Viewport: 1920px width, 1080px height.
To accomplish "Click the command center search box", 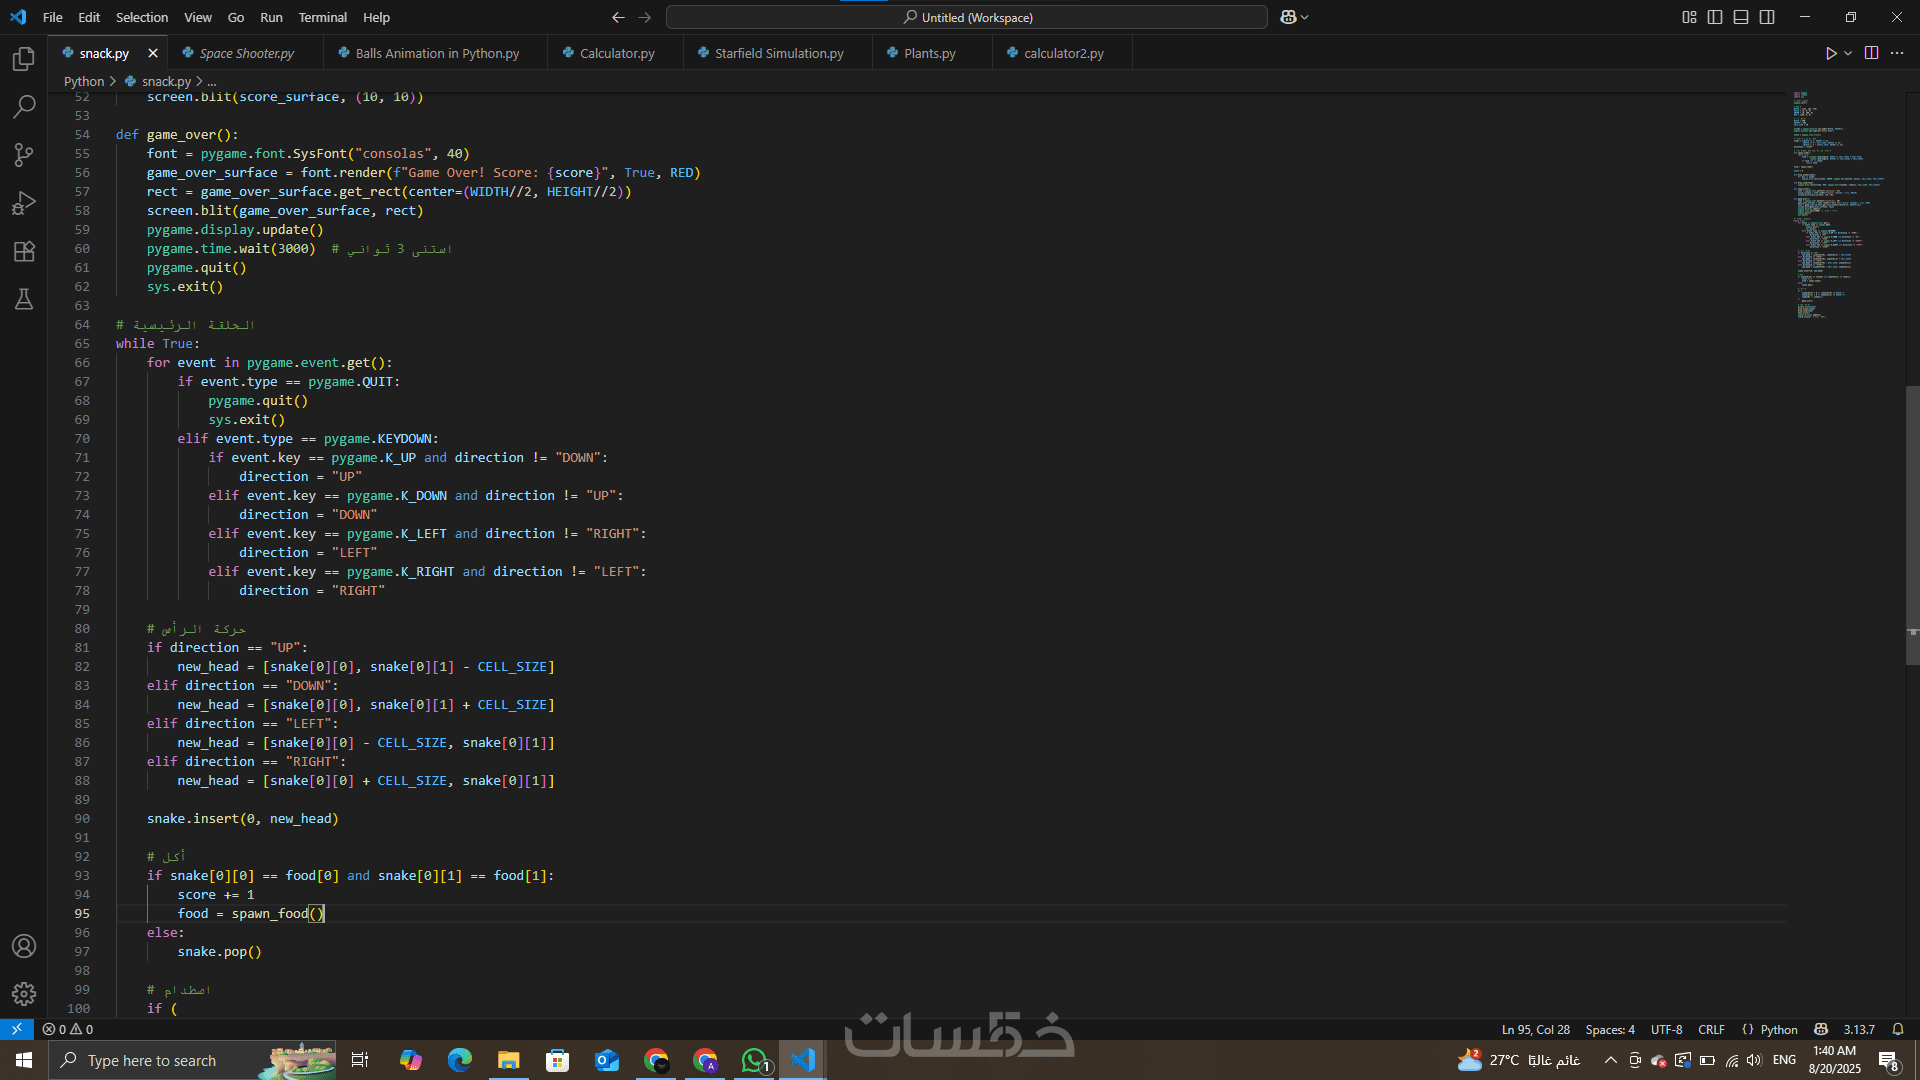I will coord(966,17).
